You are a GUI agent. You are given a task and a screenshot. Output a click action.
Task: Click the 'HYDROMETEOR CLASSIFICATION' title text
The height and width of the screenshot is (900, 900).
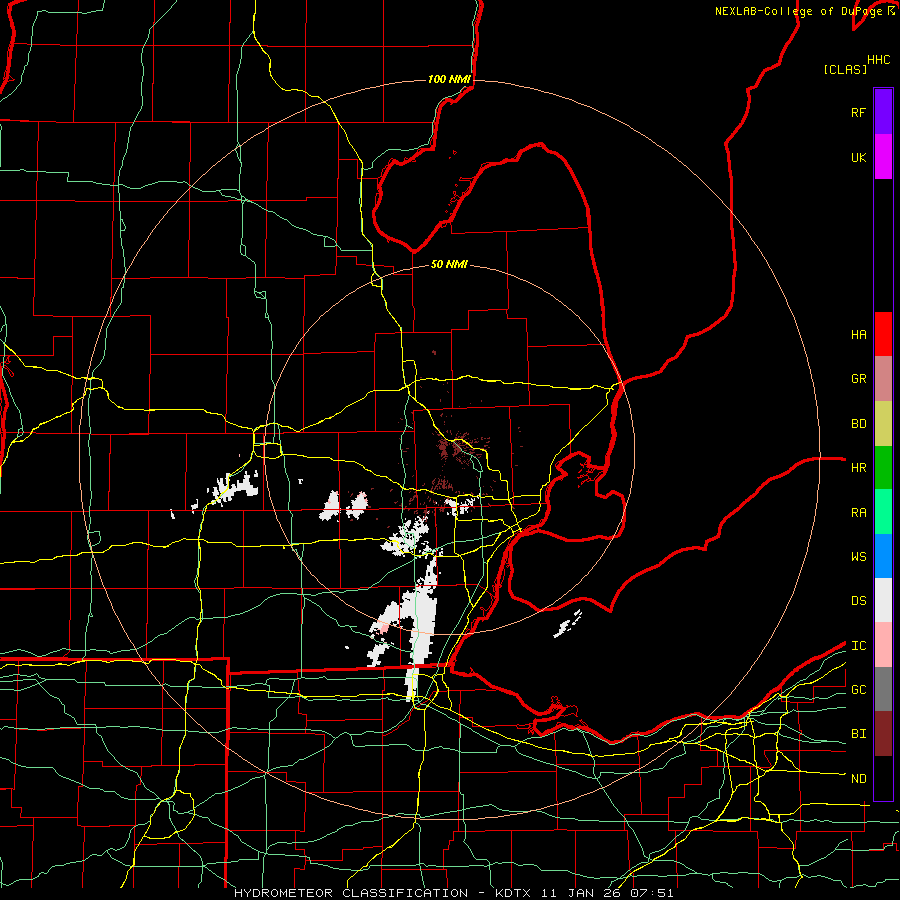351,893
